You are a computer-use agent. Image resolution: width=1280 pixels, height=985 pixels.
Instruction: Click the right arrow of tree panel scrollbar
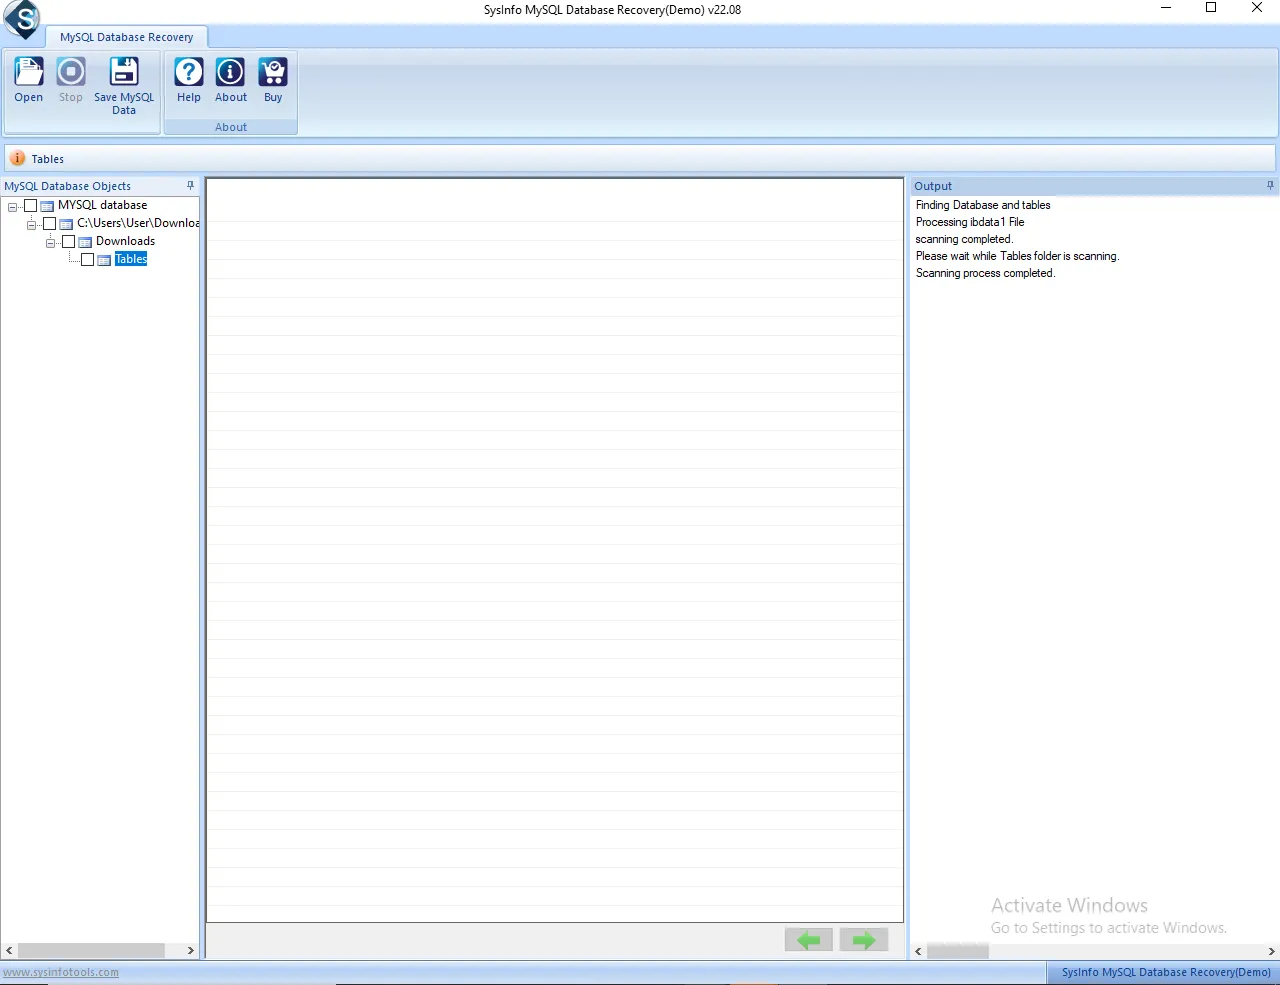pyautogui.click(x=191, y=951)
